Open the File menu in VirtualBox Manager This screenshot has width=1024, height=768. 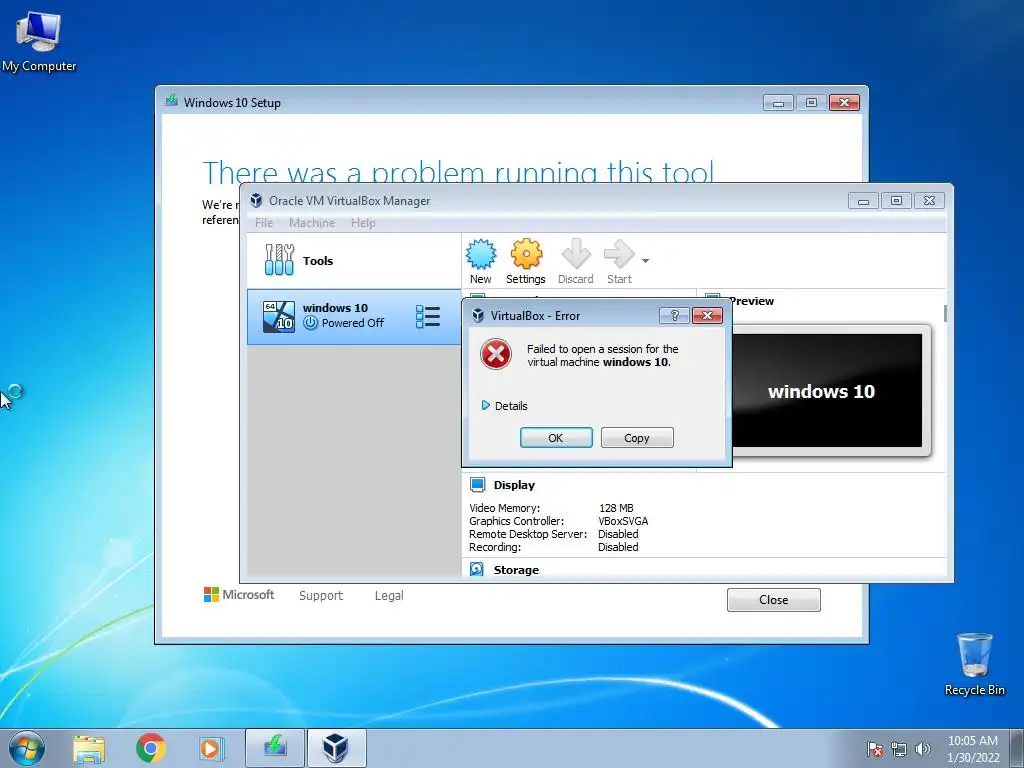pos(264,223)
